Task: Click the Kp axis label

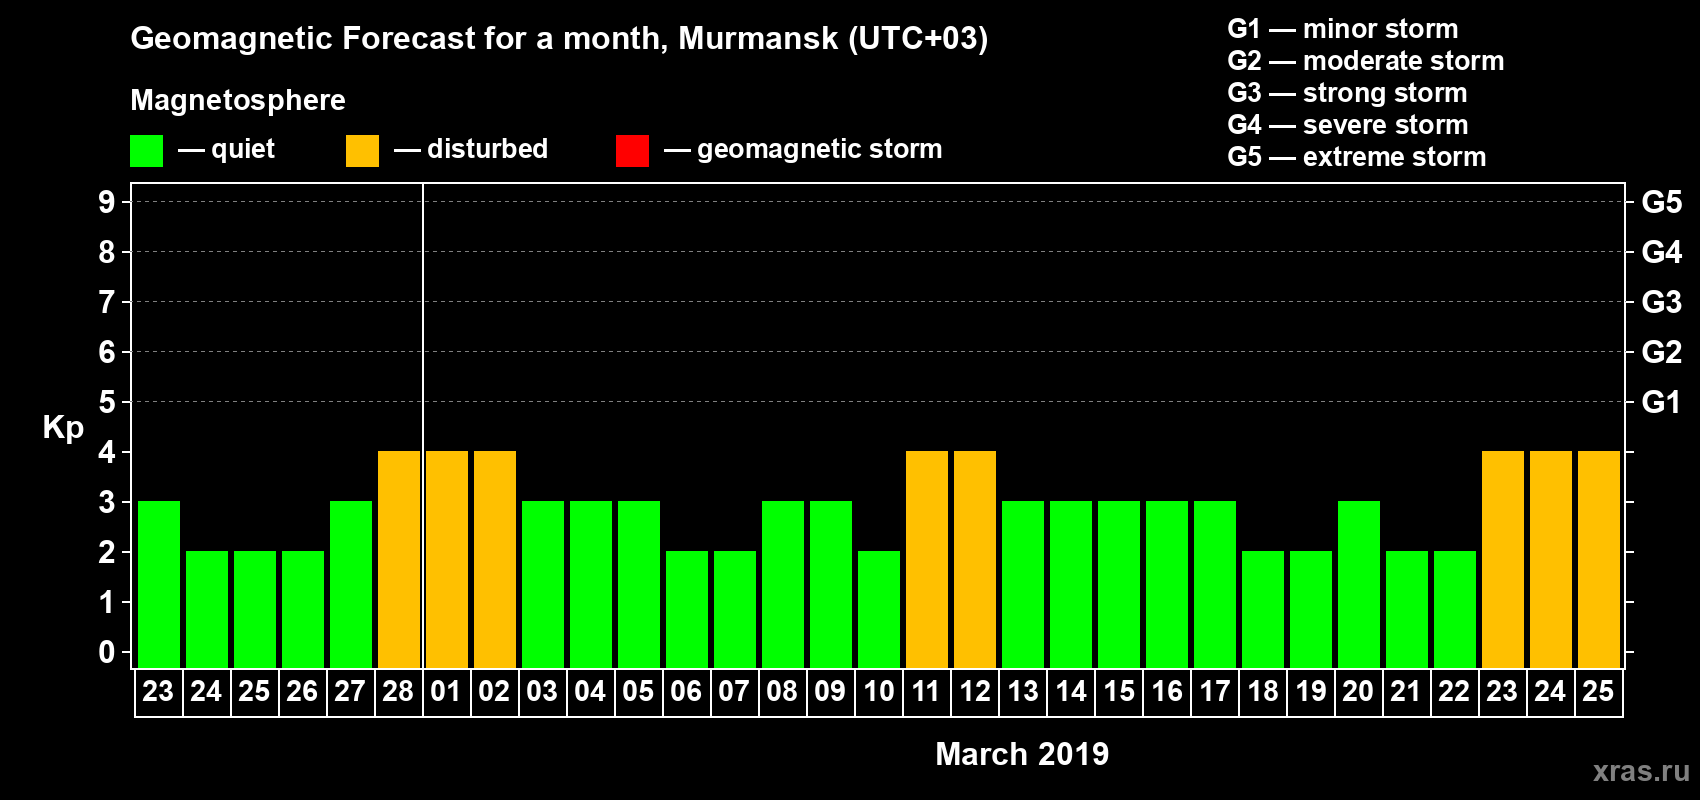Action: [x=63, y=428]
